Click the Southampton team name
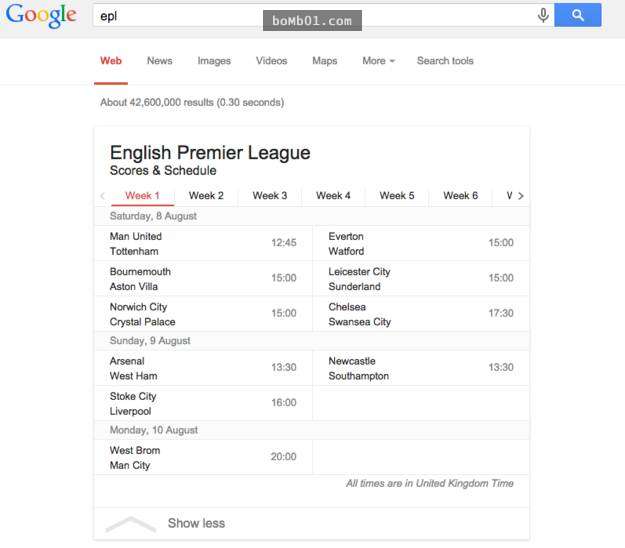This screenshot has width=625, height=548. pos(358,376)
